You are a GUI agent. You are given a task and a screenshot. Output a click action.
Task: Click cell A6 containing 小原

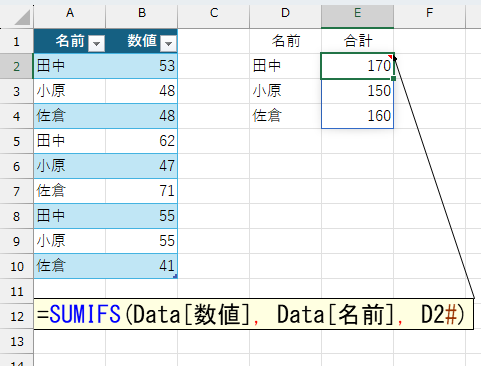[x=70, y=166]
